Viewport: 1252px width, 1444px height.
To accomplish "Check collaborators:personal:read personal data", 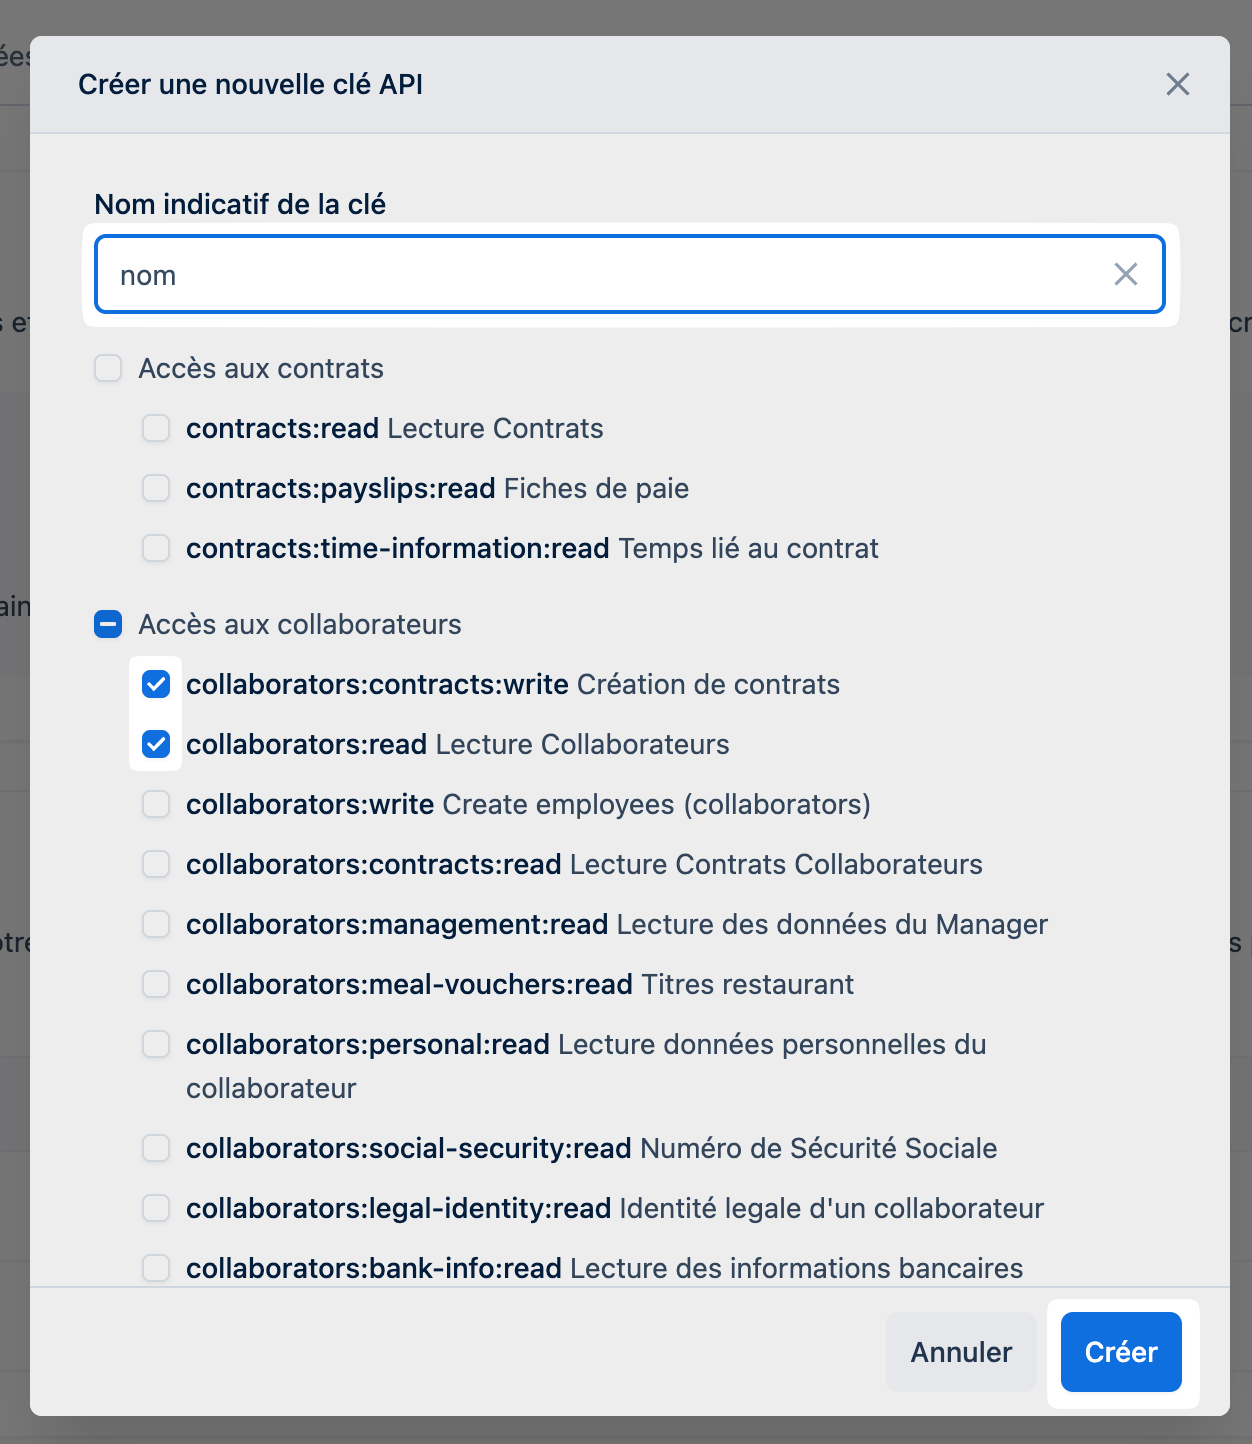I will pyautogui.click(x=156, y=1044).
